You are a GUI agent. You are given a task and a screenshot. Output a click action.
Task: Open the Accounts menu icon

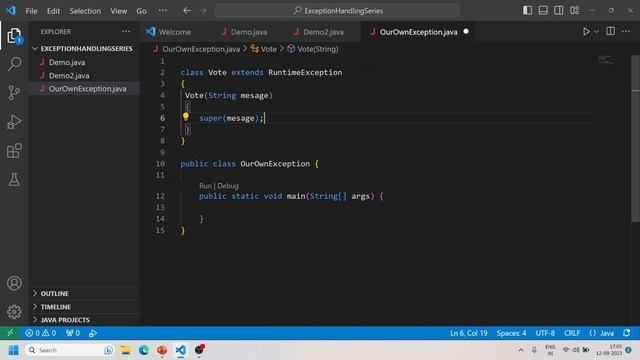(x=14, y=283)
